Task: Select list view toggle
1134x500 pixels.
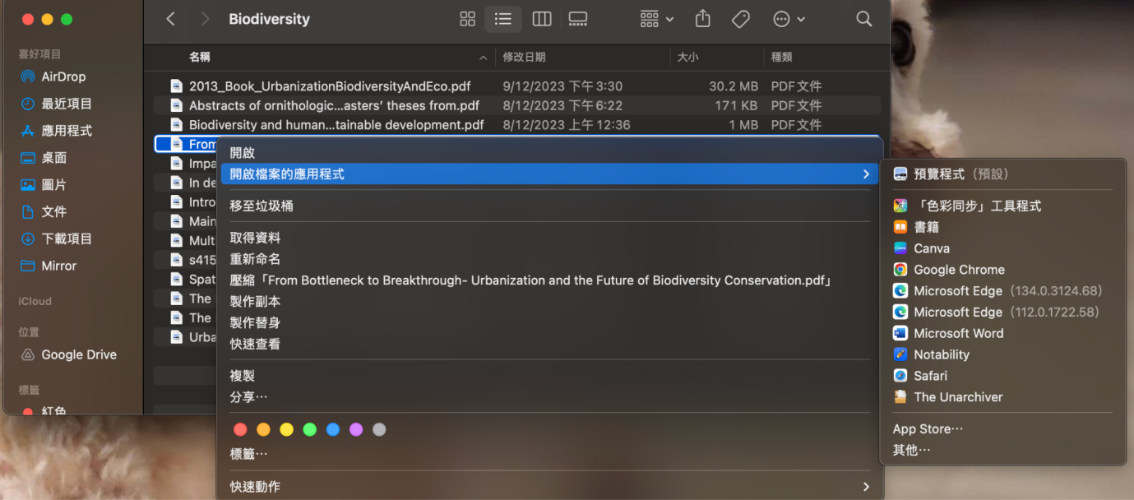Action: click(x=503, y=19)
